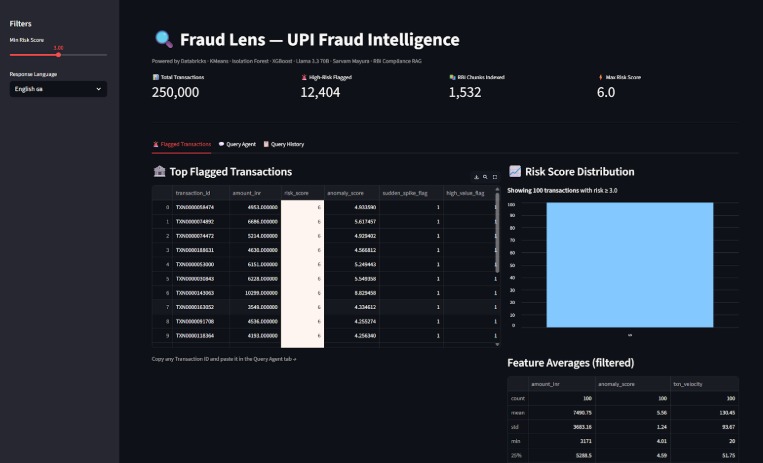Select the amount cell 6228.000000

[x=255, y=279]
